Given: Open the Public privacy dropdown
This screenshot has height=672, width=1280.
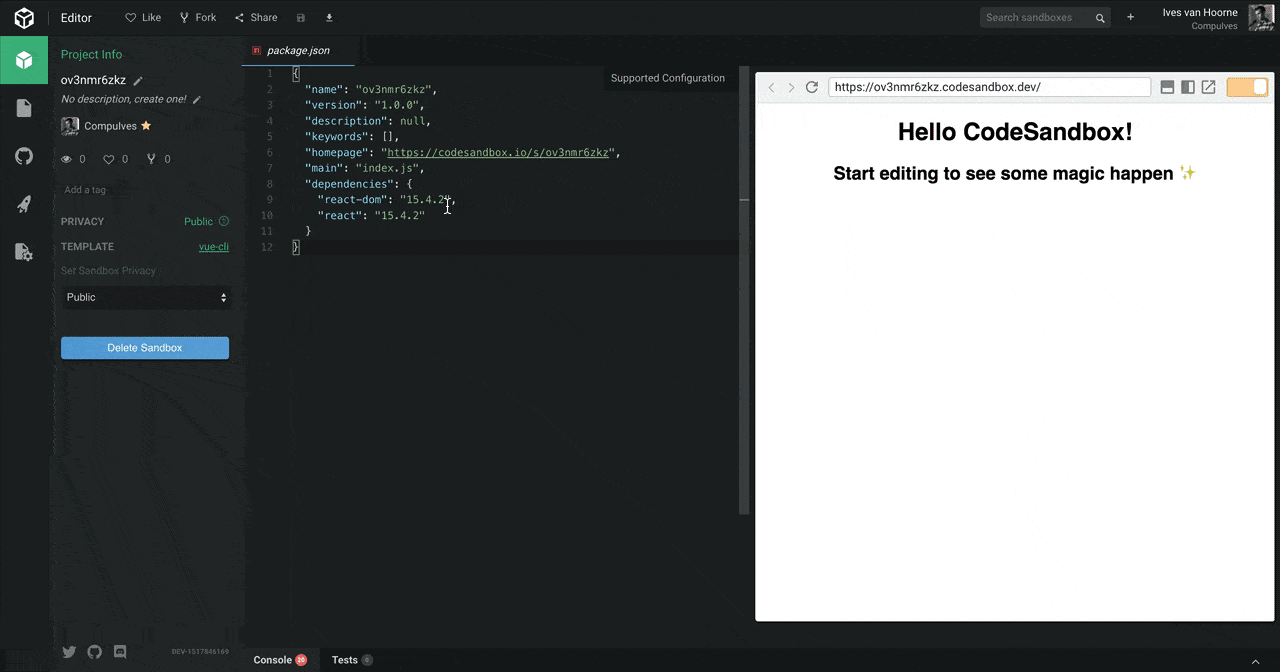Looking at the screenshot, I should [x=145, y=297].
